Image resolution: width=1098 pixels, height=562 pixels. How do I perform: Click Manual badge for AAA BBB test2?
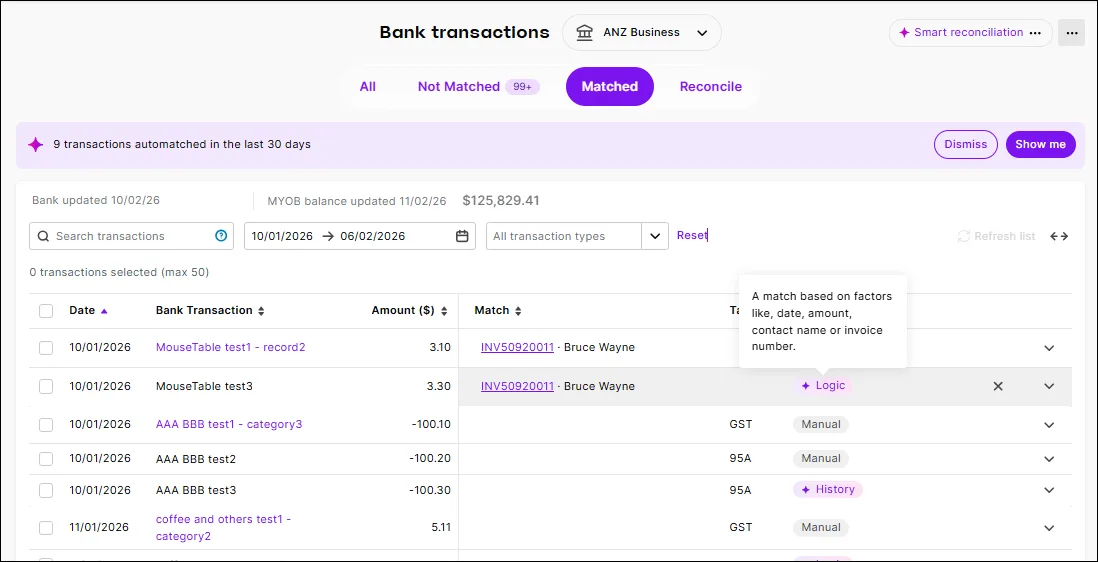click(x=821, y=458)
